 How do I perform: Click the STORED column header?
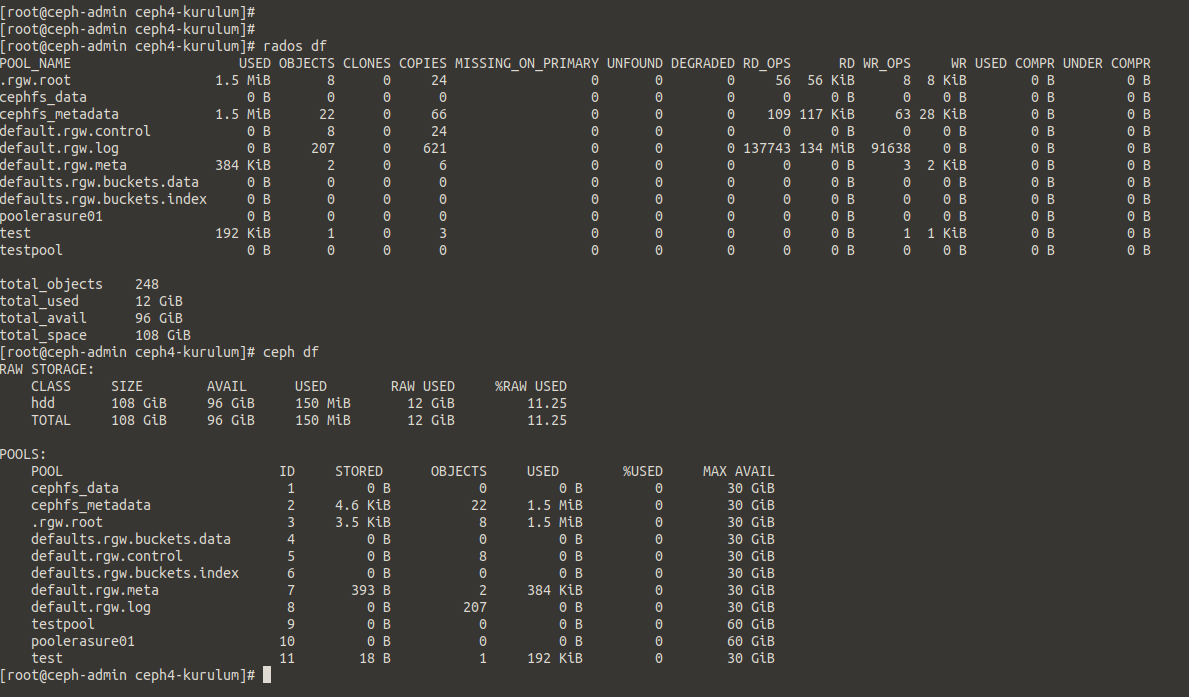click(x=359, y=471)
